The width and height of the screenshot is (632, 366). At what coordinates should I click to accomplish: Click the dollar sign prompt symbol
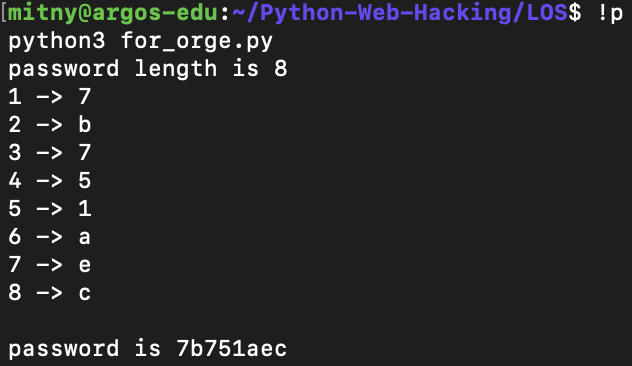pyautogui.click(x=575, y=12)
